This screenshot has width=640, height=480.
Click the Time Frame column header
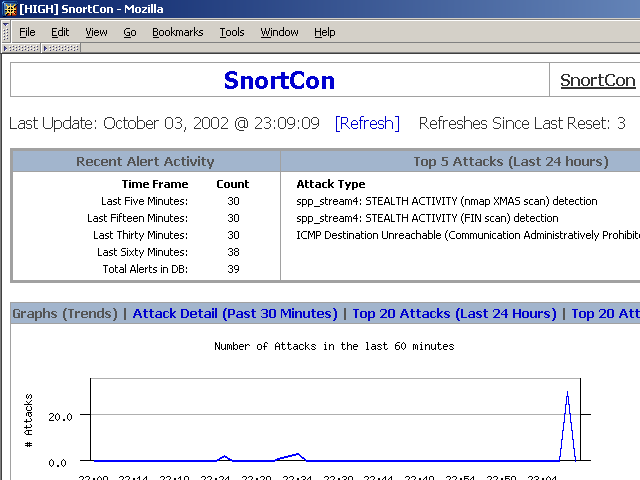click(155, 184)
